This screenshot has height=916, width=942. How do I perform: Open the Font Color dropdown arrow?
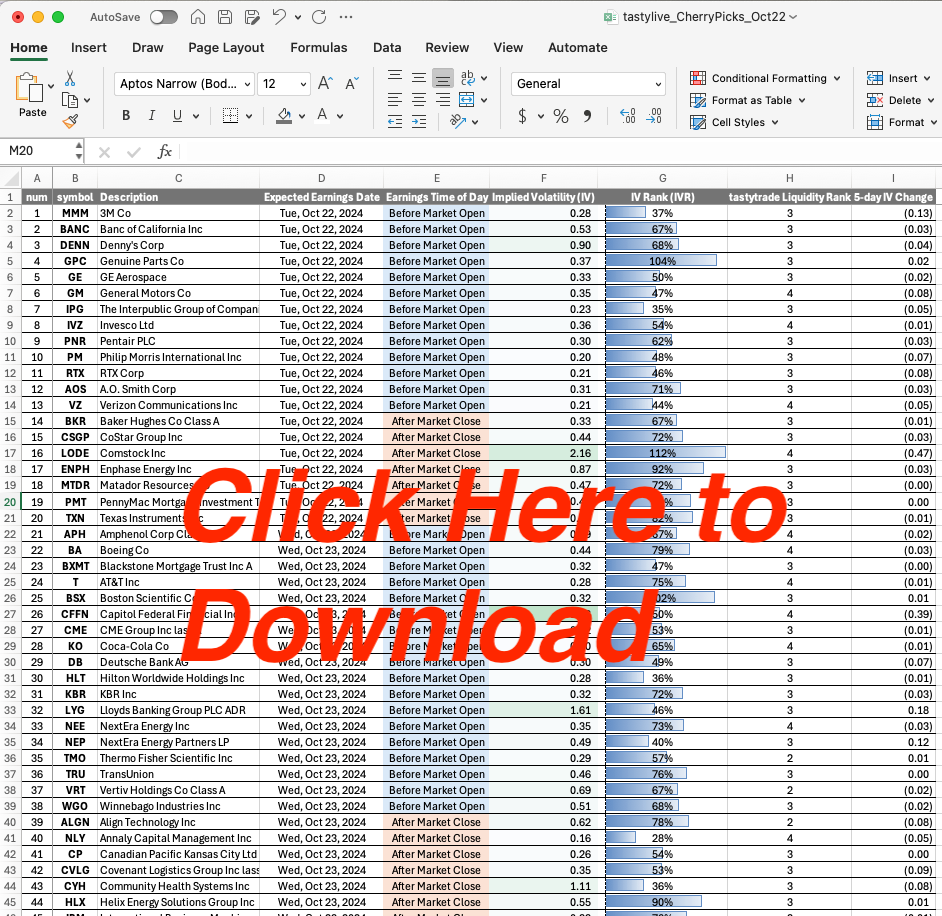340,116
